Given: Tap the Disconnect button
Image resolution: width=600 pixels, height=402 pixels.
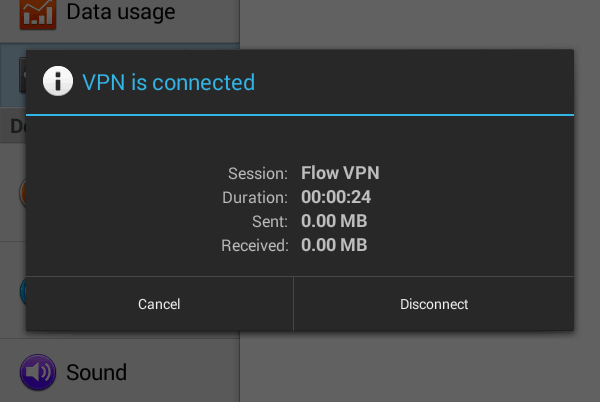Looking at the screenshot, I should click(434, 304).
